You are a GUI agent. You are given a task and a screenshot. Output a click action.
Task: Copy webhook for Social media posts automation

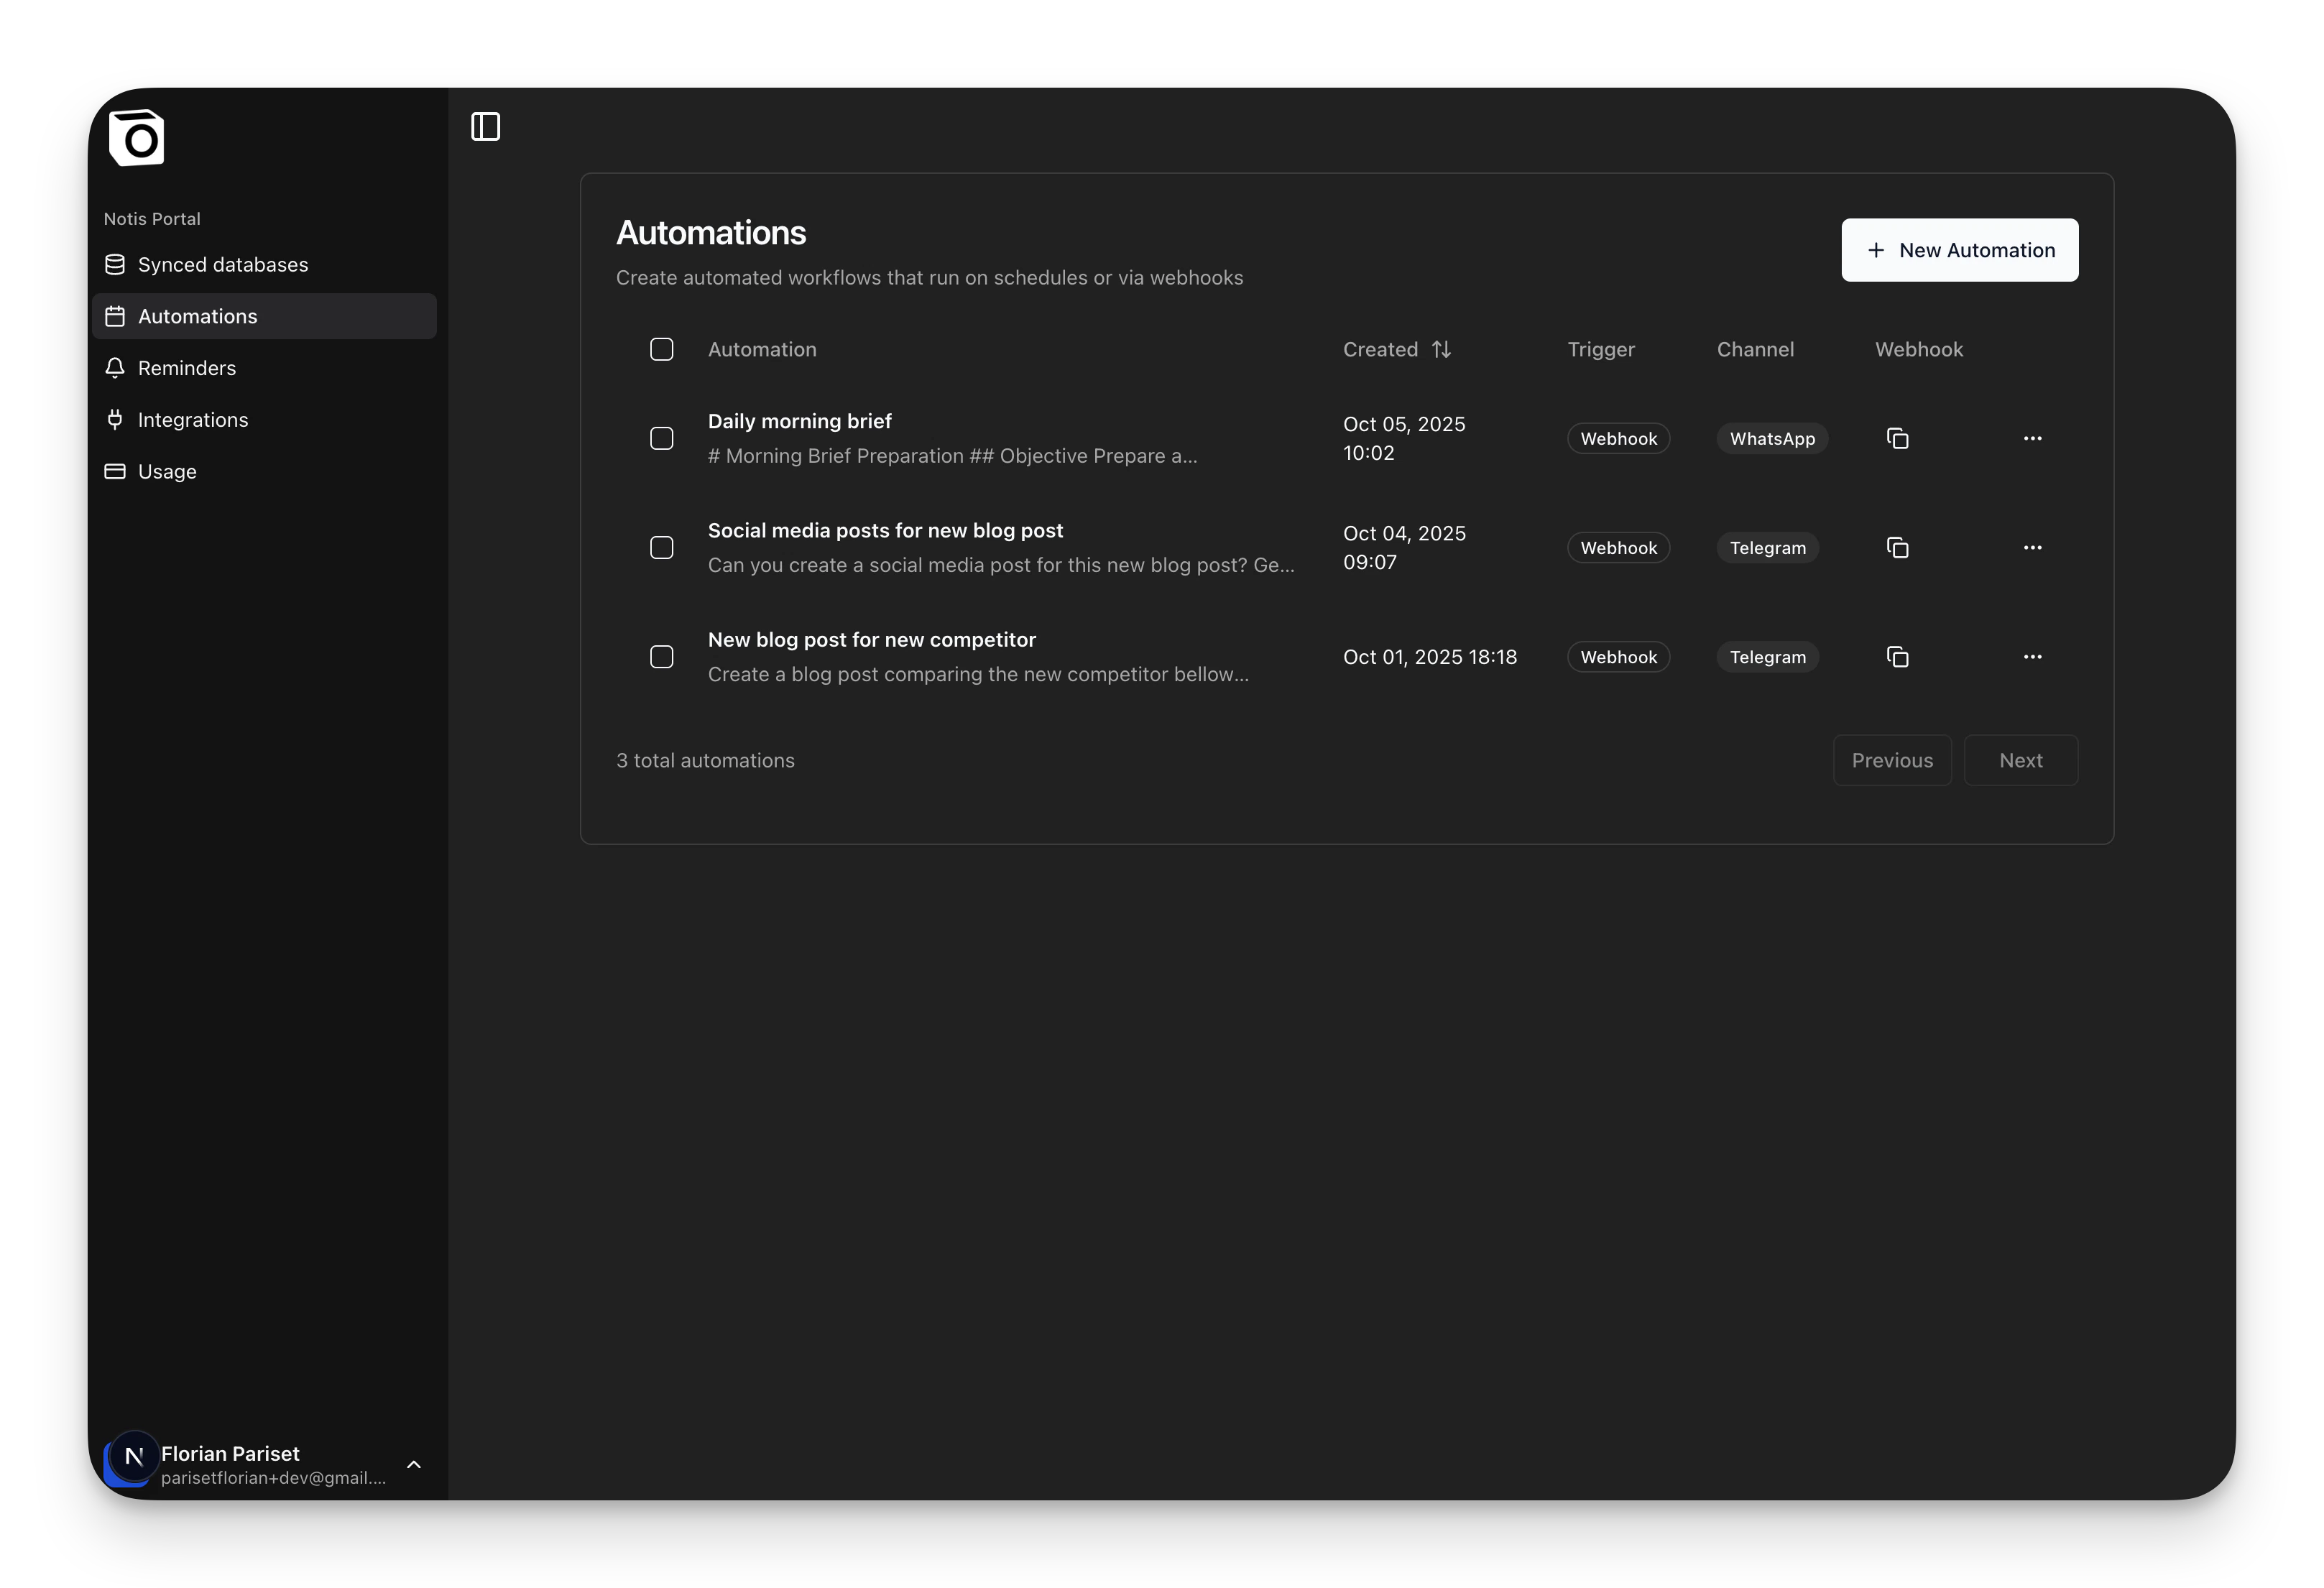1897,548
